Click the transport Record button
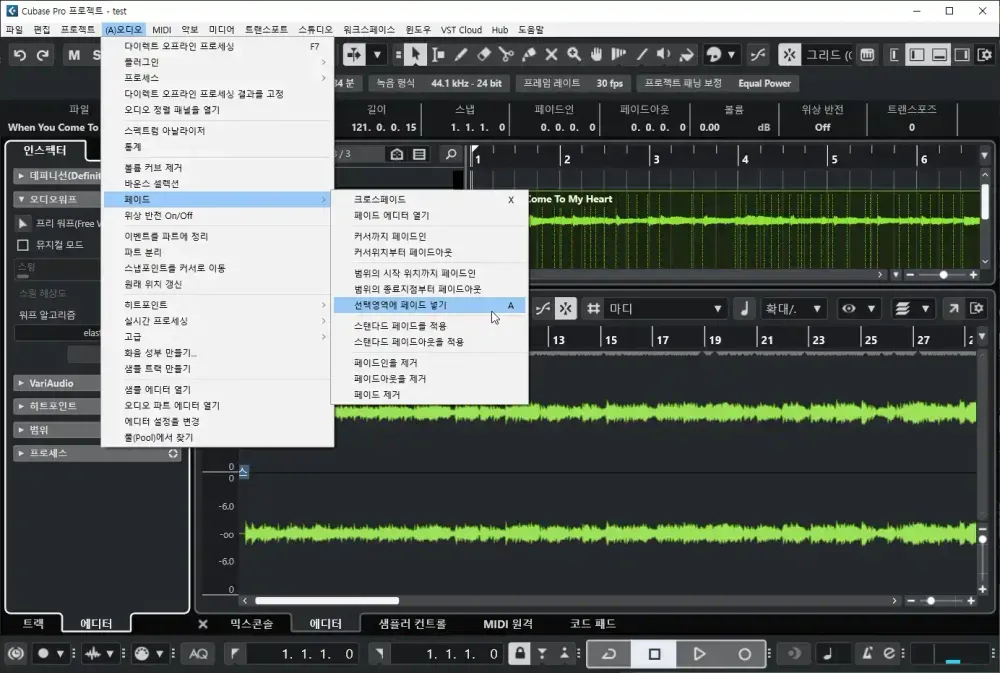This screenshot has width=1000, height=673. pyautogui.click(x=744, y=654)
